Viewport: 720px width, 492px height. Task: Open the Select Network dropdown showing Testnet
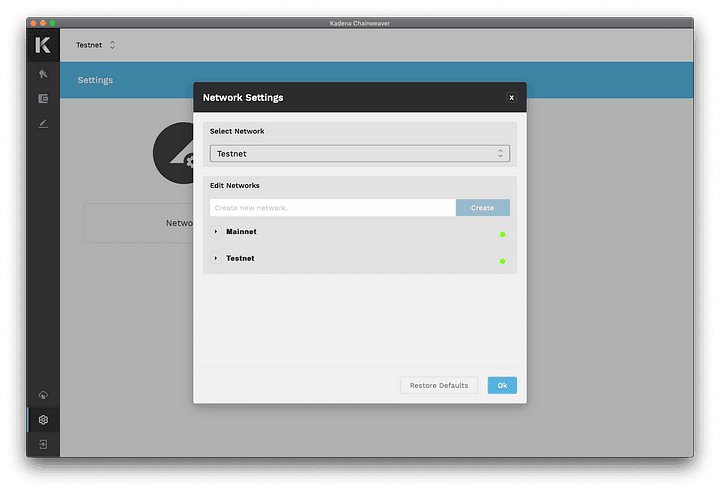pyautogui.click(x=360, y=153)
